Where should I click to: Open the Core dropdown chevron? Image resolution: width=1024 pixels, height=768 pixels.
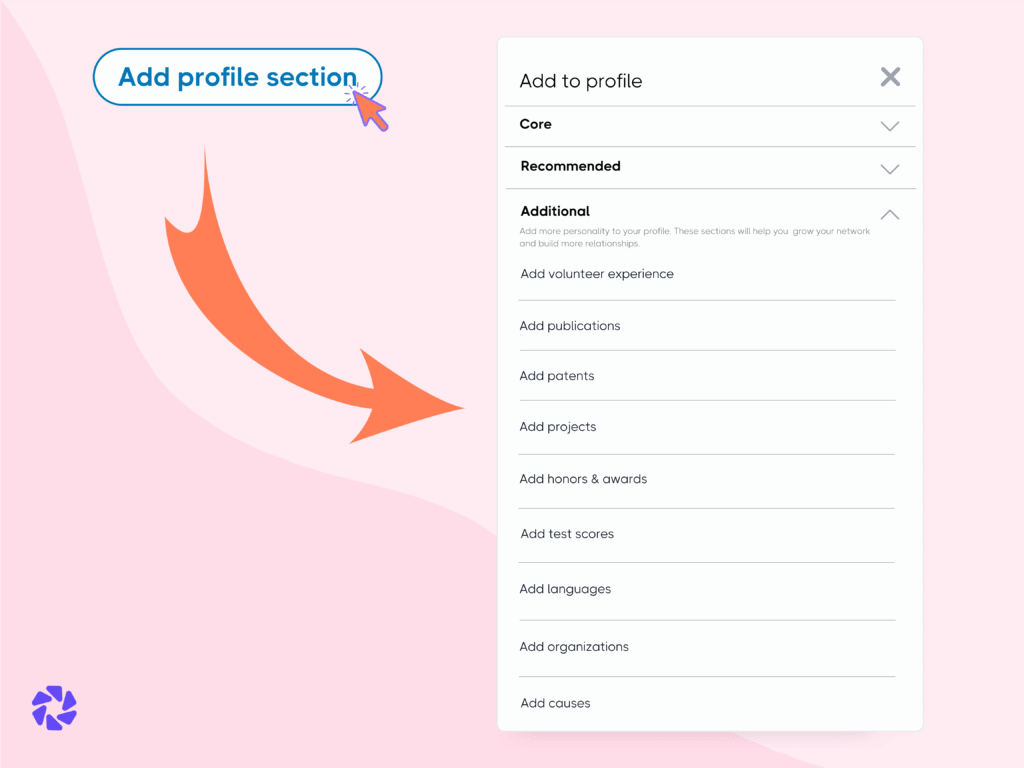tap(889, 125)
